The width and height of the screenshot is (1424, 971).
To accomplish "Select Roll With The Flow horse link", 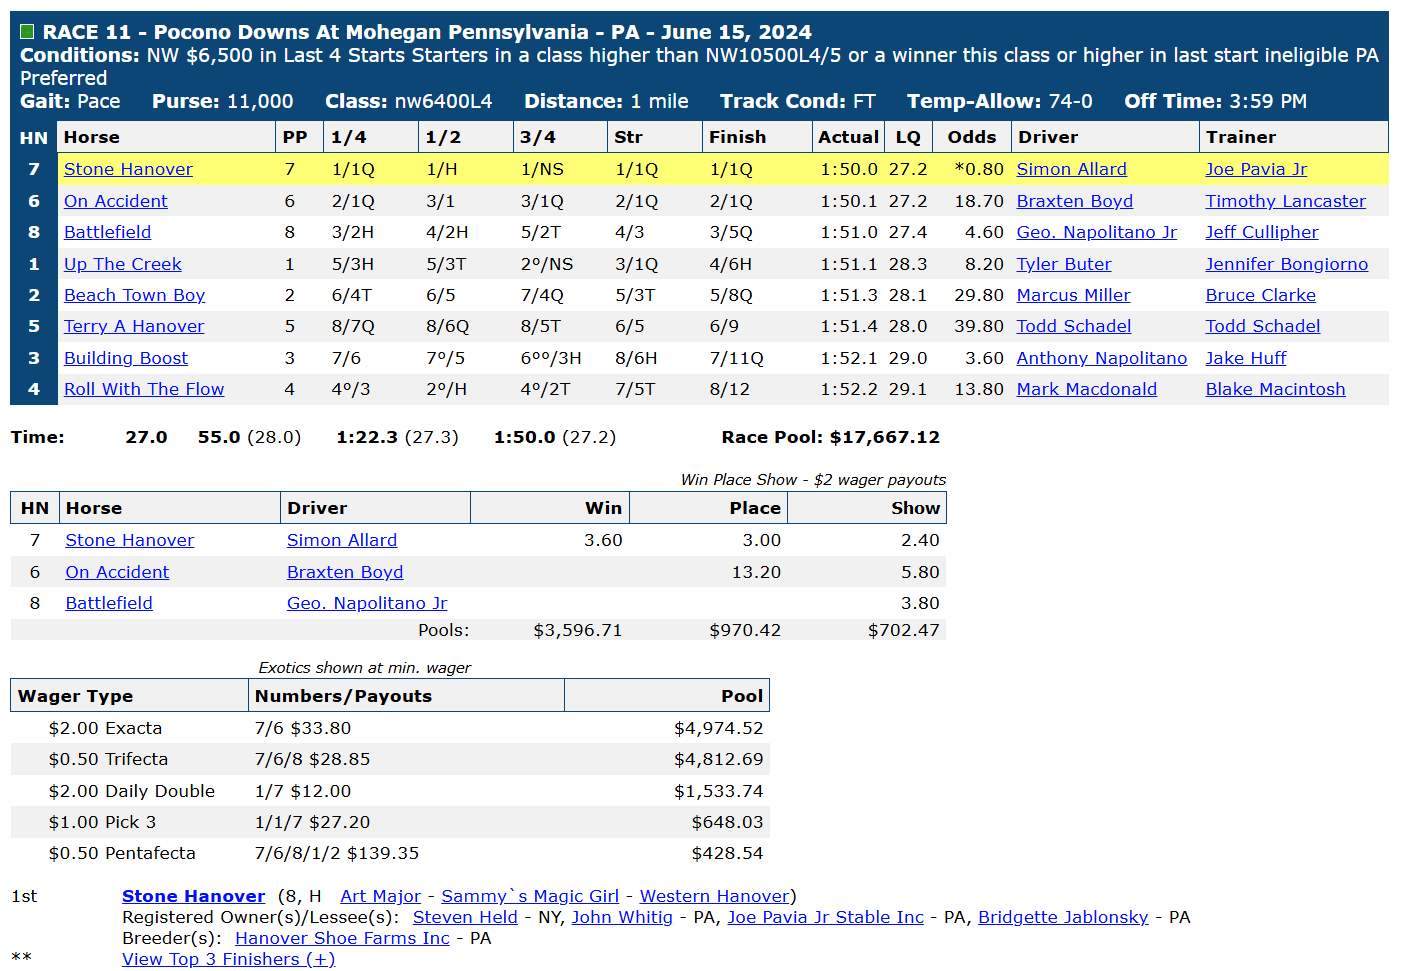I will 144,389.
